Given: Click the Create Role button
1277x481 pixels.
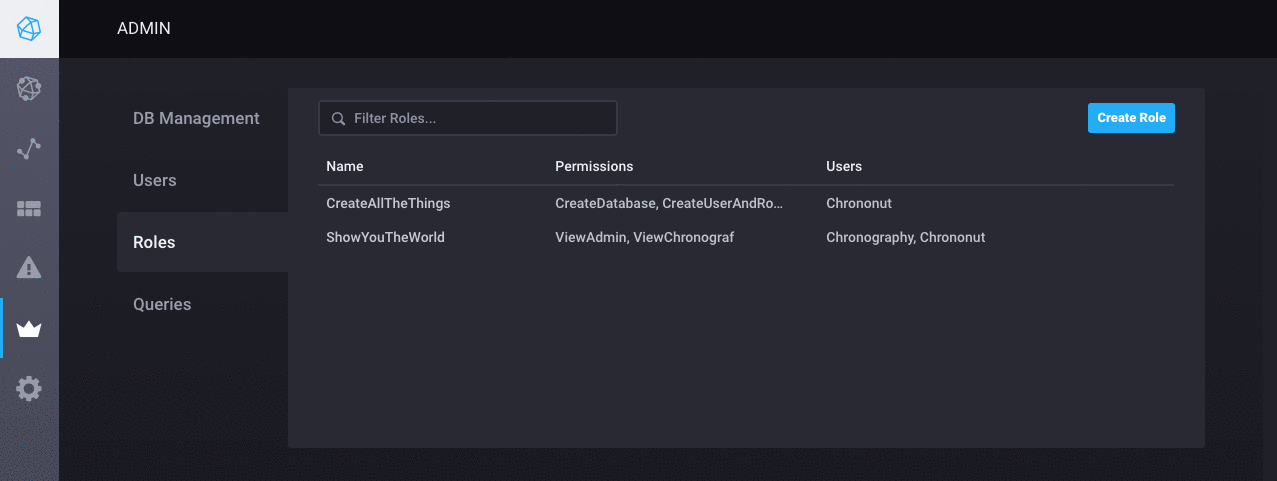Looking at the screenshot, I should (x=1131, y=118).
